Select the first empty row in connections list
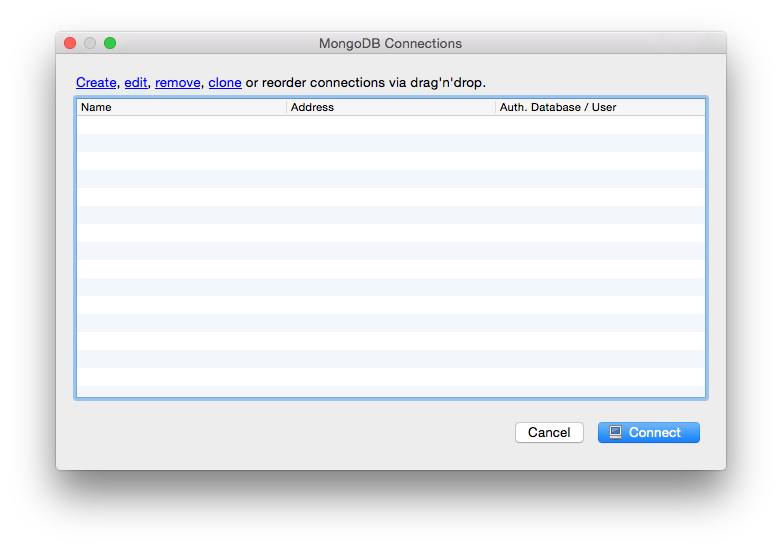782x550 pixels. (390, 125)
